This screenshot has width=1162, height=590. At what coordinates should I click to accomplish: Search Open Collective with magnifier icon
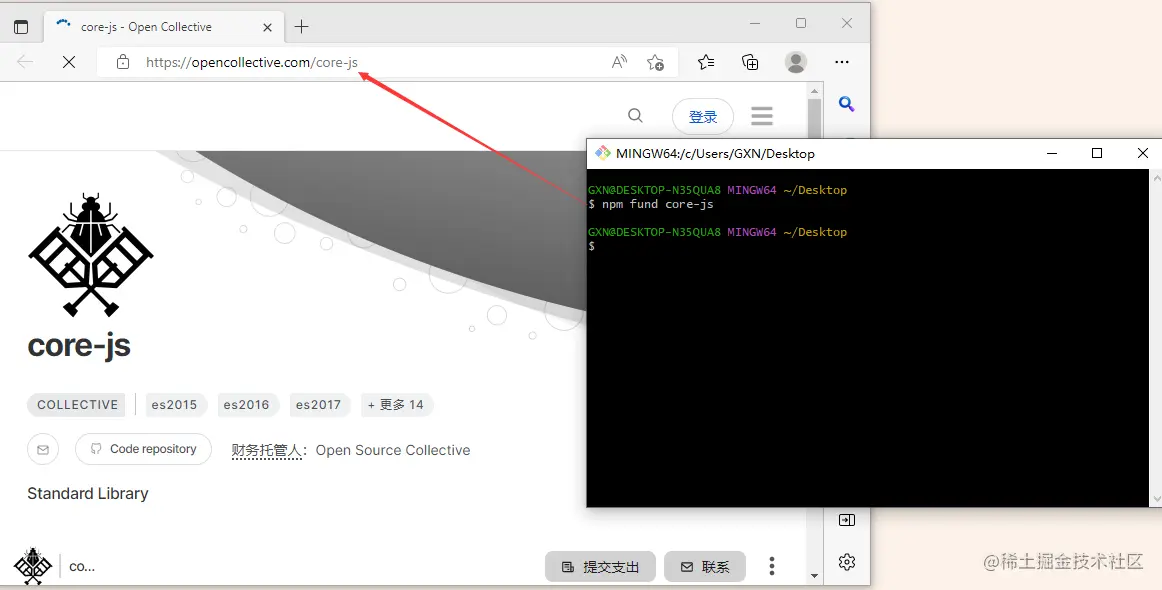click(635, 116)
